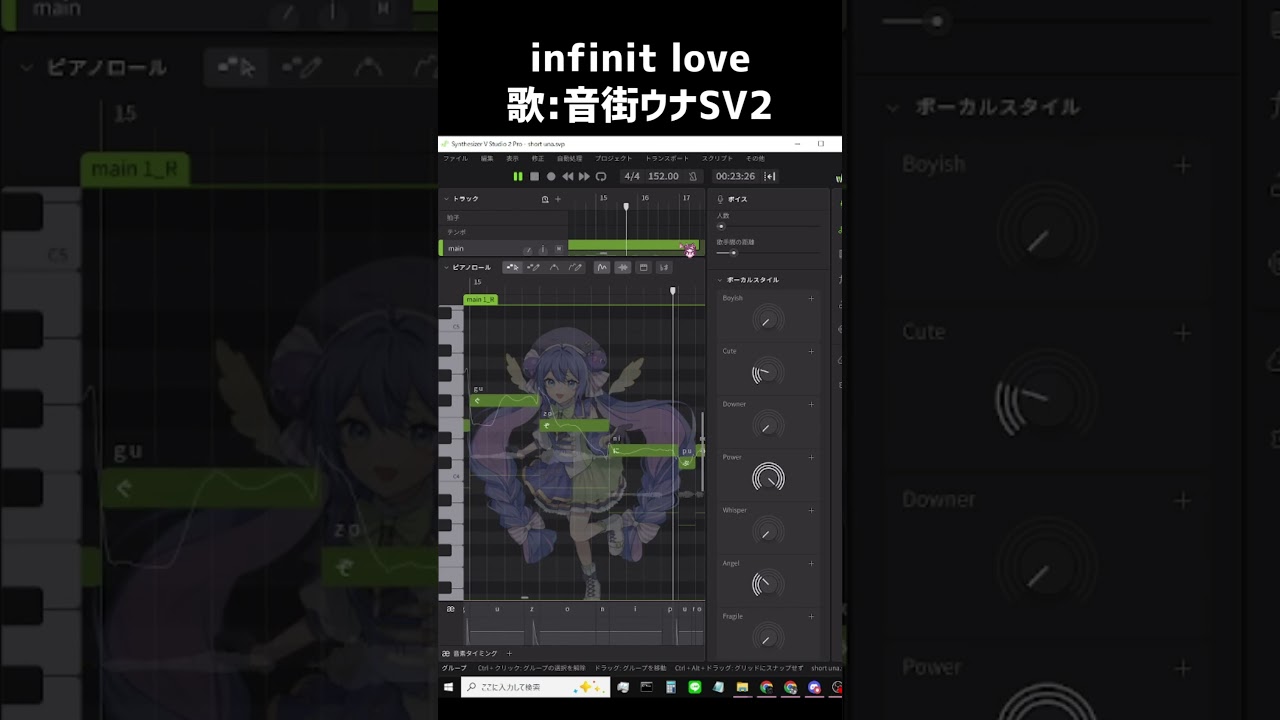Click the track search icon
The width and height of the screenshot is (1280, 720).
pos(545,199)
